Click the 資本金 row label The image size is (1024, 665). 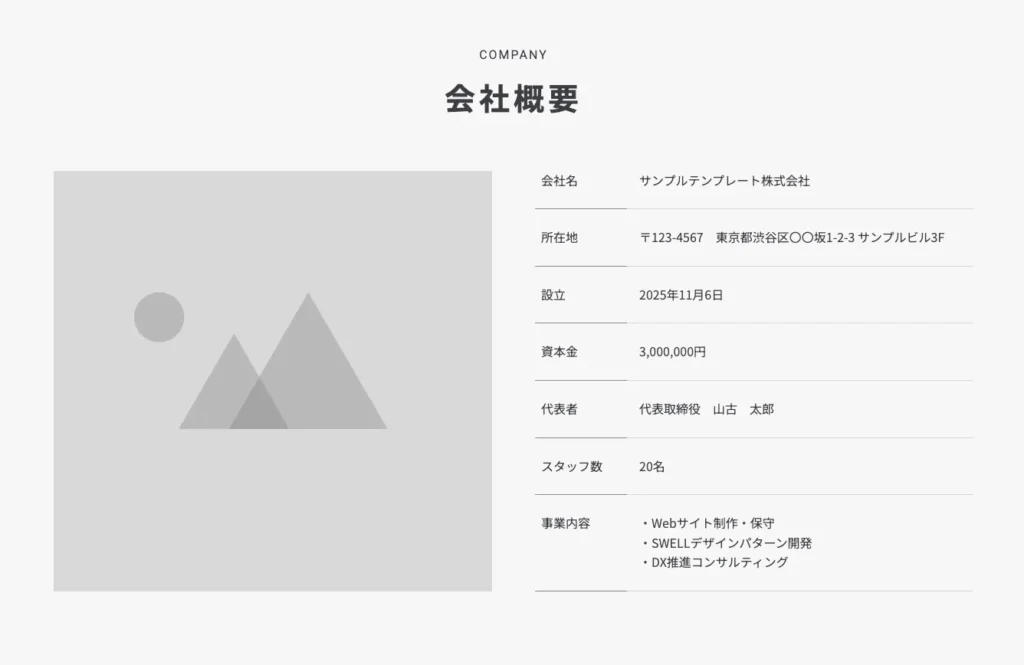click(x=557, y=352)
